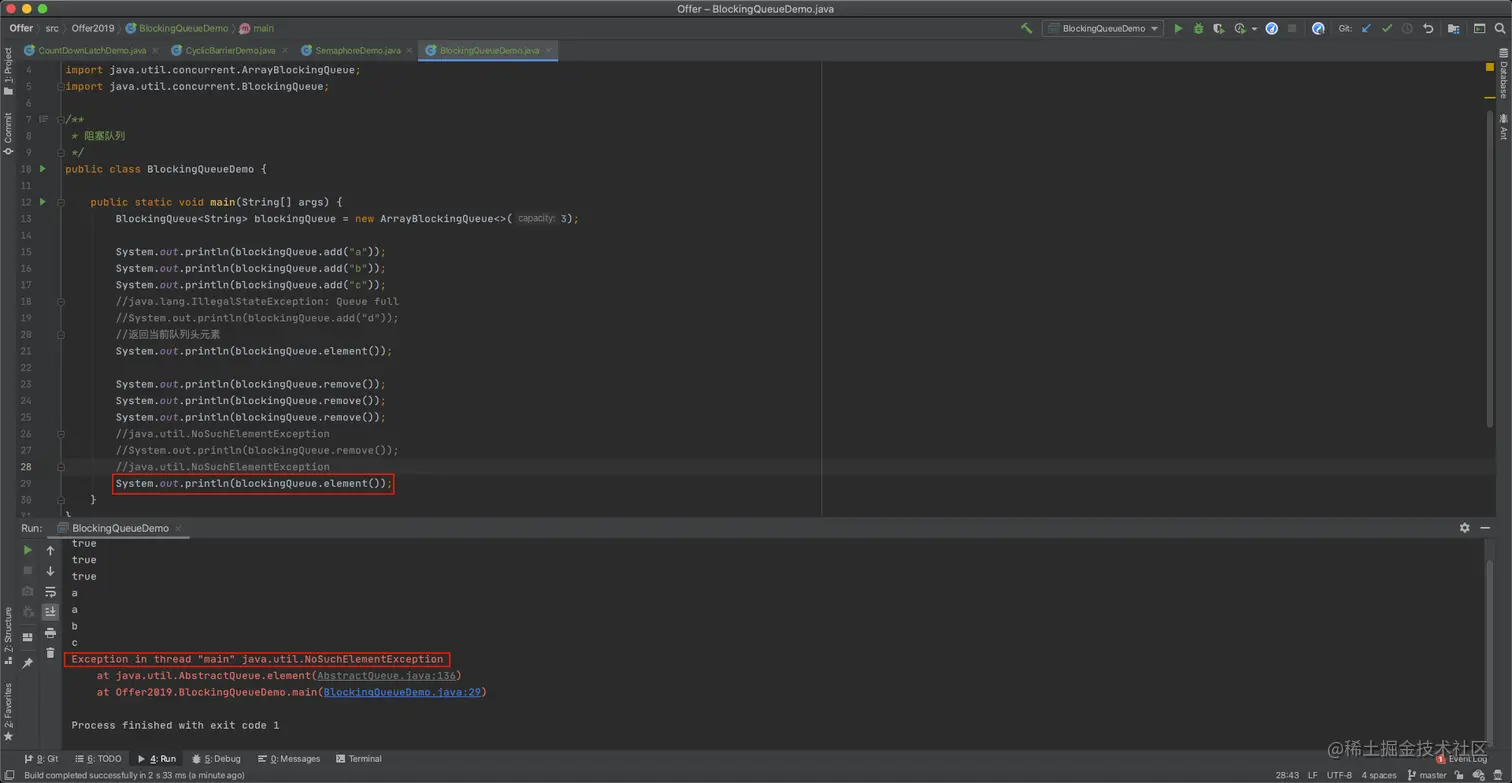
Task: Print the console output via the printer icon
Action: tap(50, 633)
